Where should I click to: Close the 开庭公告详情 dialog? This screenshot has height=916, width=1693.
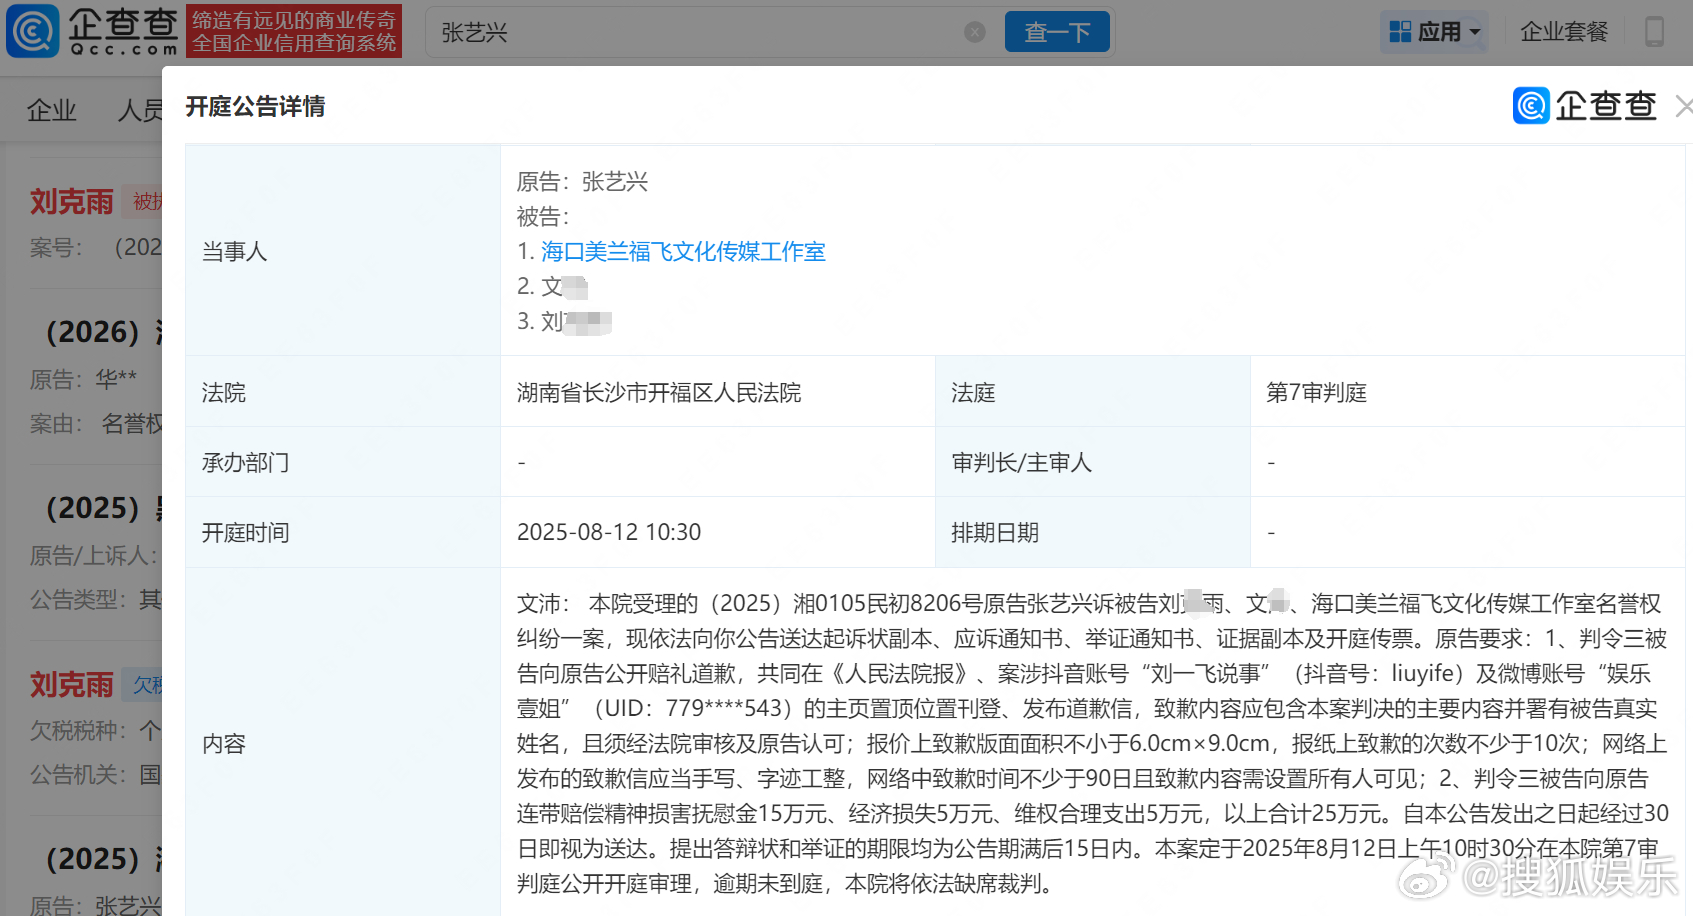click(1683, 106)
